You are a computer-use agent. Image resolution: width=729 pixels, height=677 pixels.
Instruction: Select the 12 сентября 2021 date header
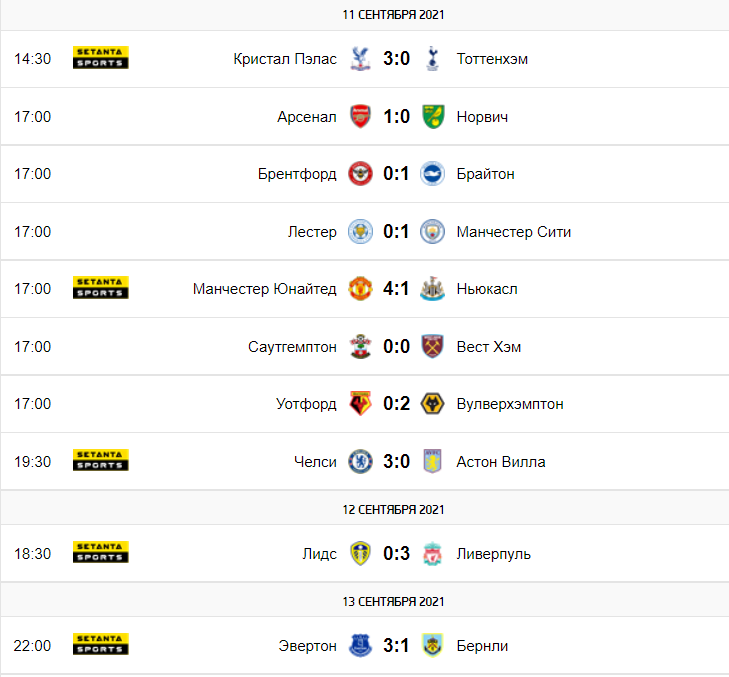tap(393, 510)
